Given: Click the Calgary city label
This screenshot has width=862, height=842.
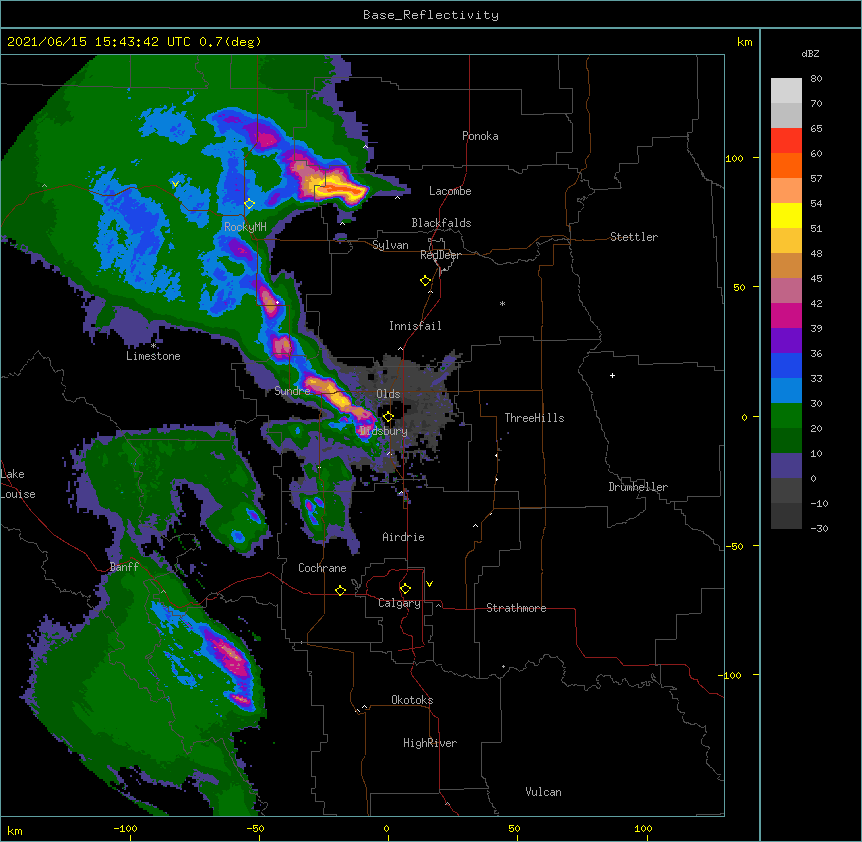Looking at the screenshot, I should point(399,603).
